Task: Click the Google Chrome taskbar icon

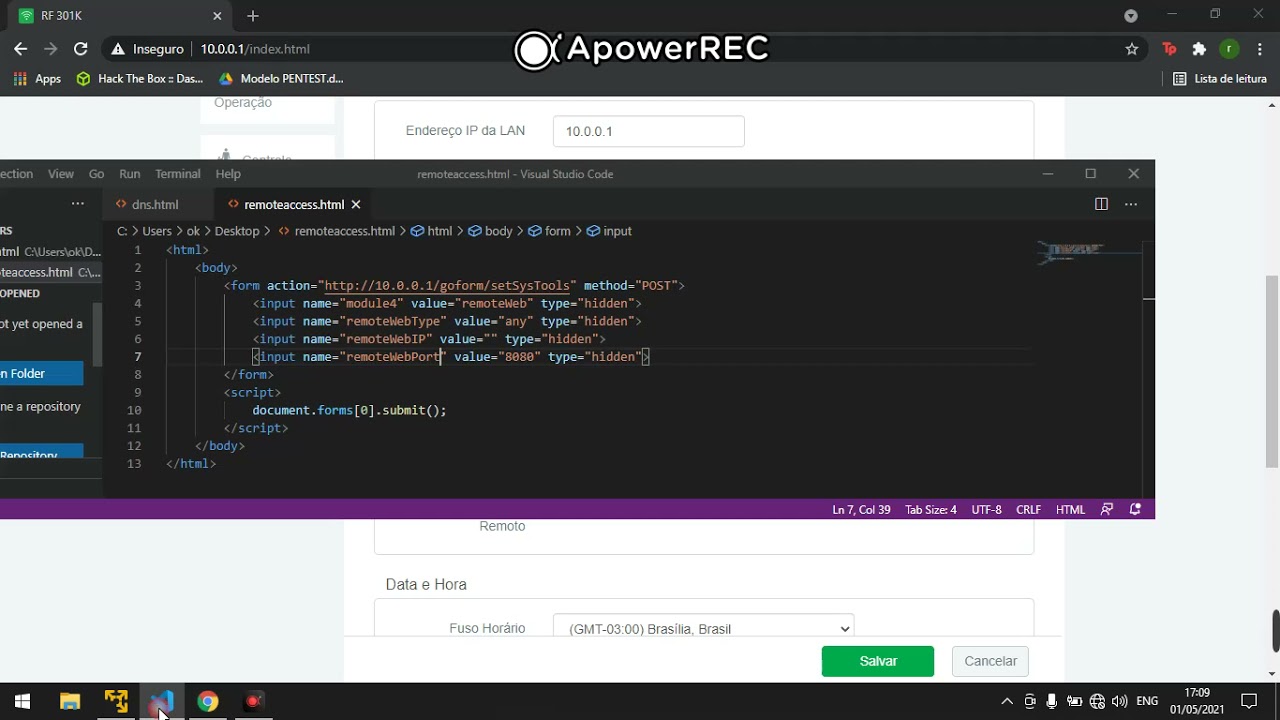Action: pos(207,701)
